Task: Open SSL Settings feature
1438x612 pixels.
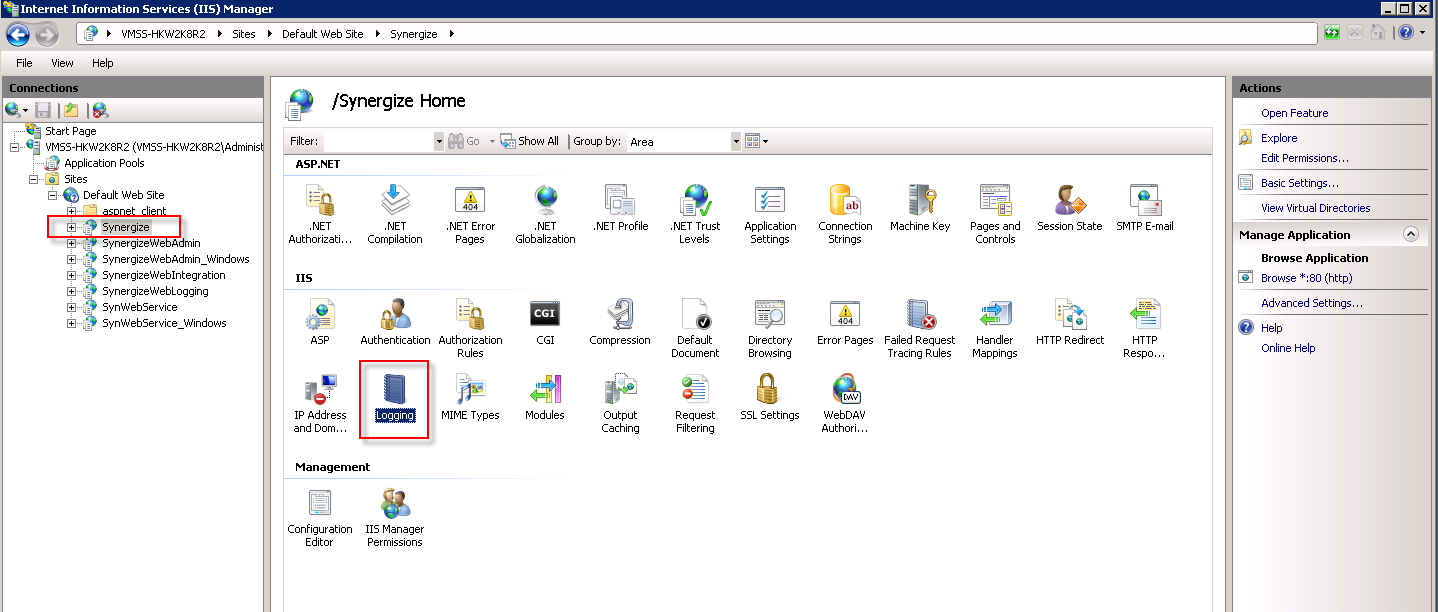Action: [770, 397]
